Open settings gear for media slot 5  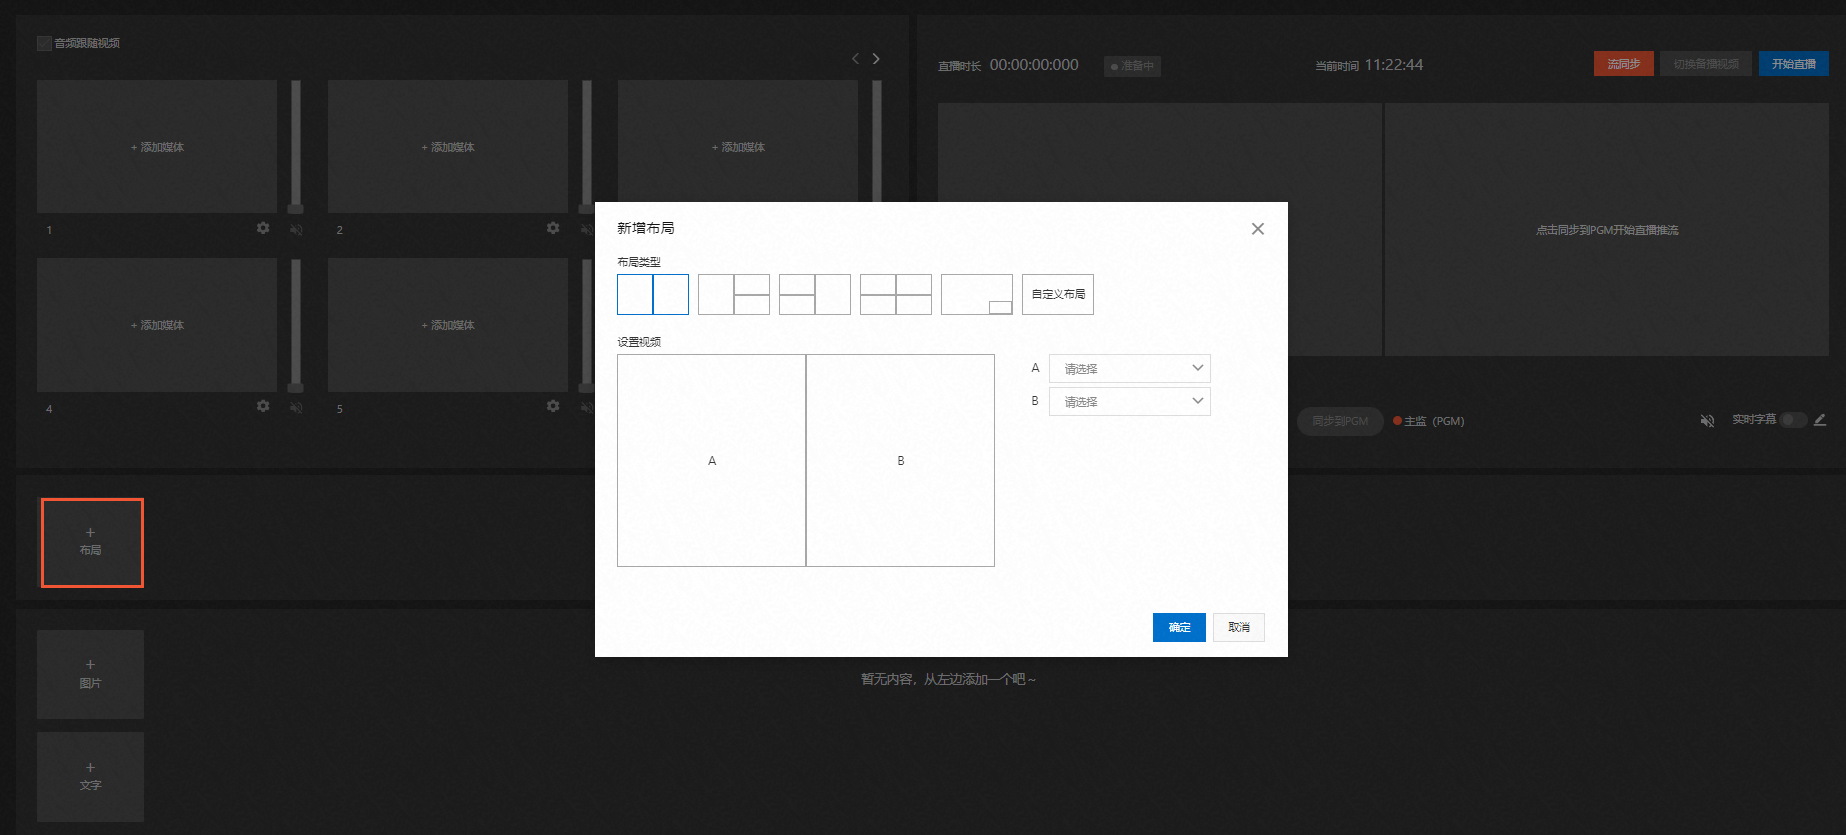[553, 406]
